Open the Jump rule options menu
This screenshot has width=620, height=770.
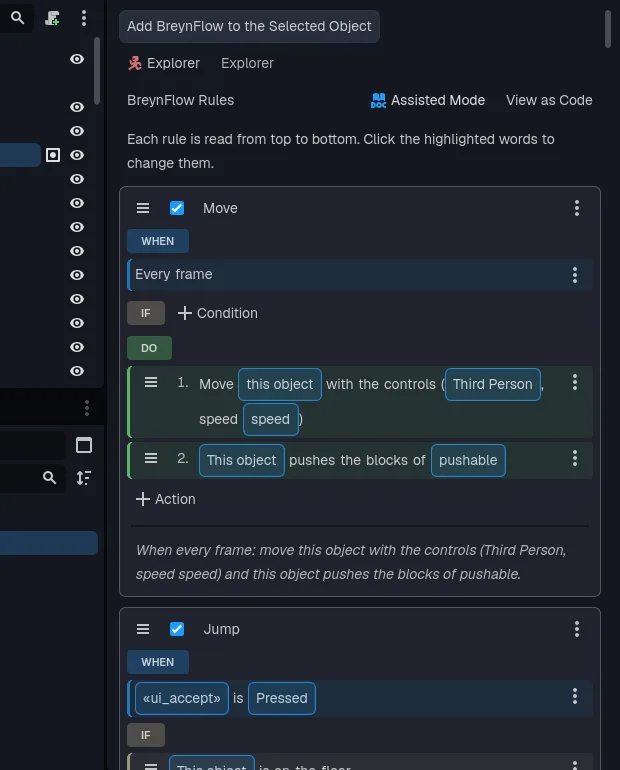(x=577, y=629)
